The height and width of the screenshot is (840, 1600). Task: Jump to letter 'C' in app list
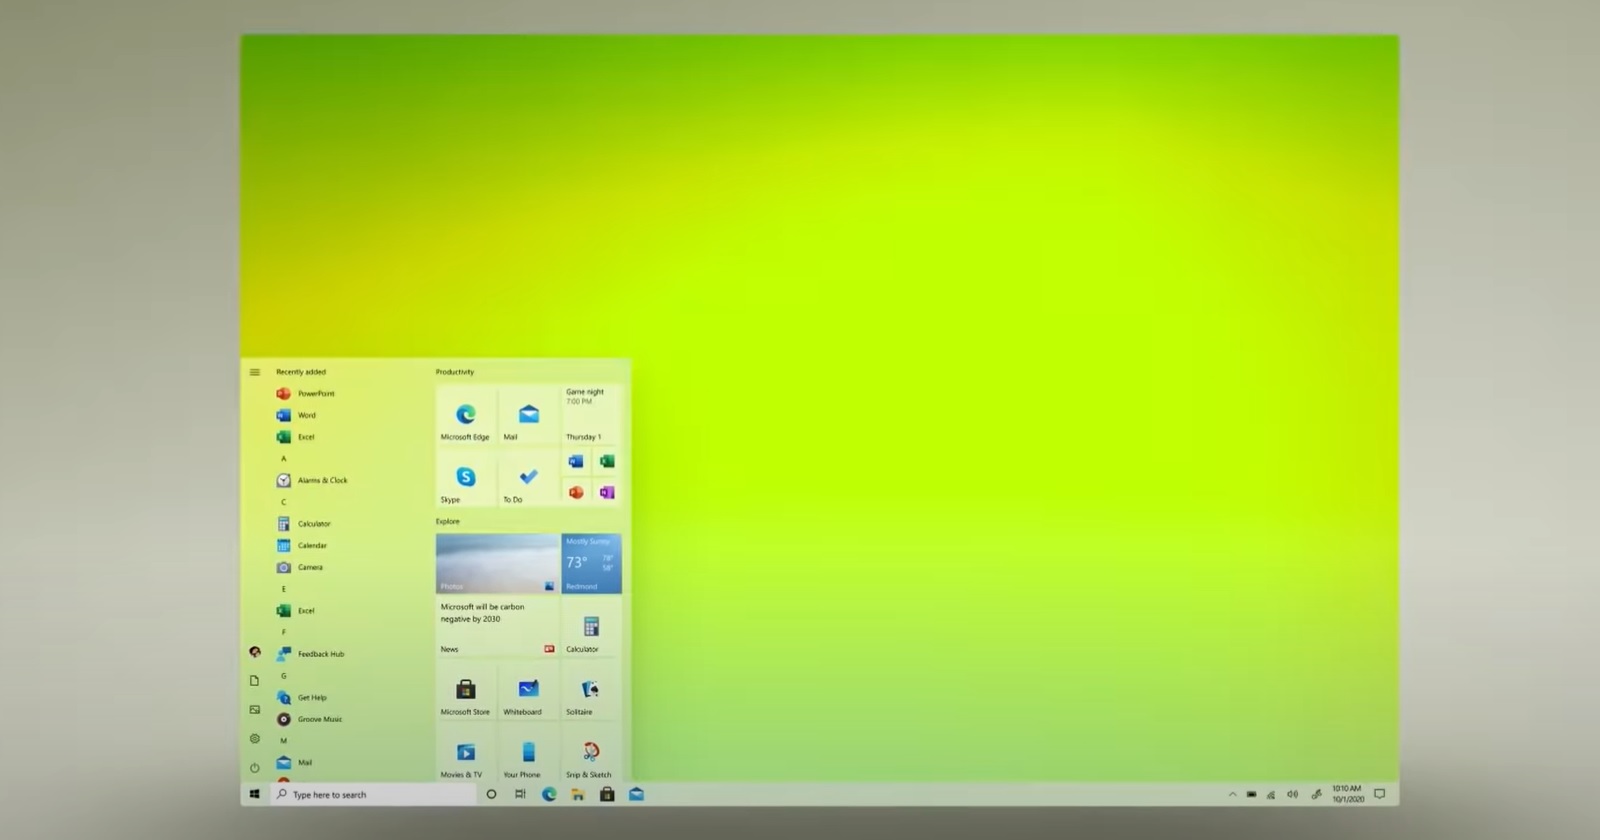tap(283, 502)
